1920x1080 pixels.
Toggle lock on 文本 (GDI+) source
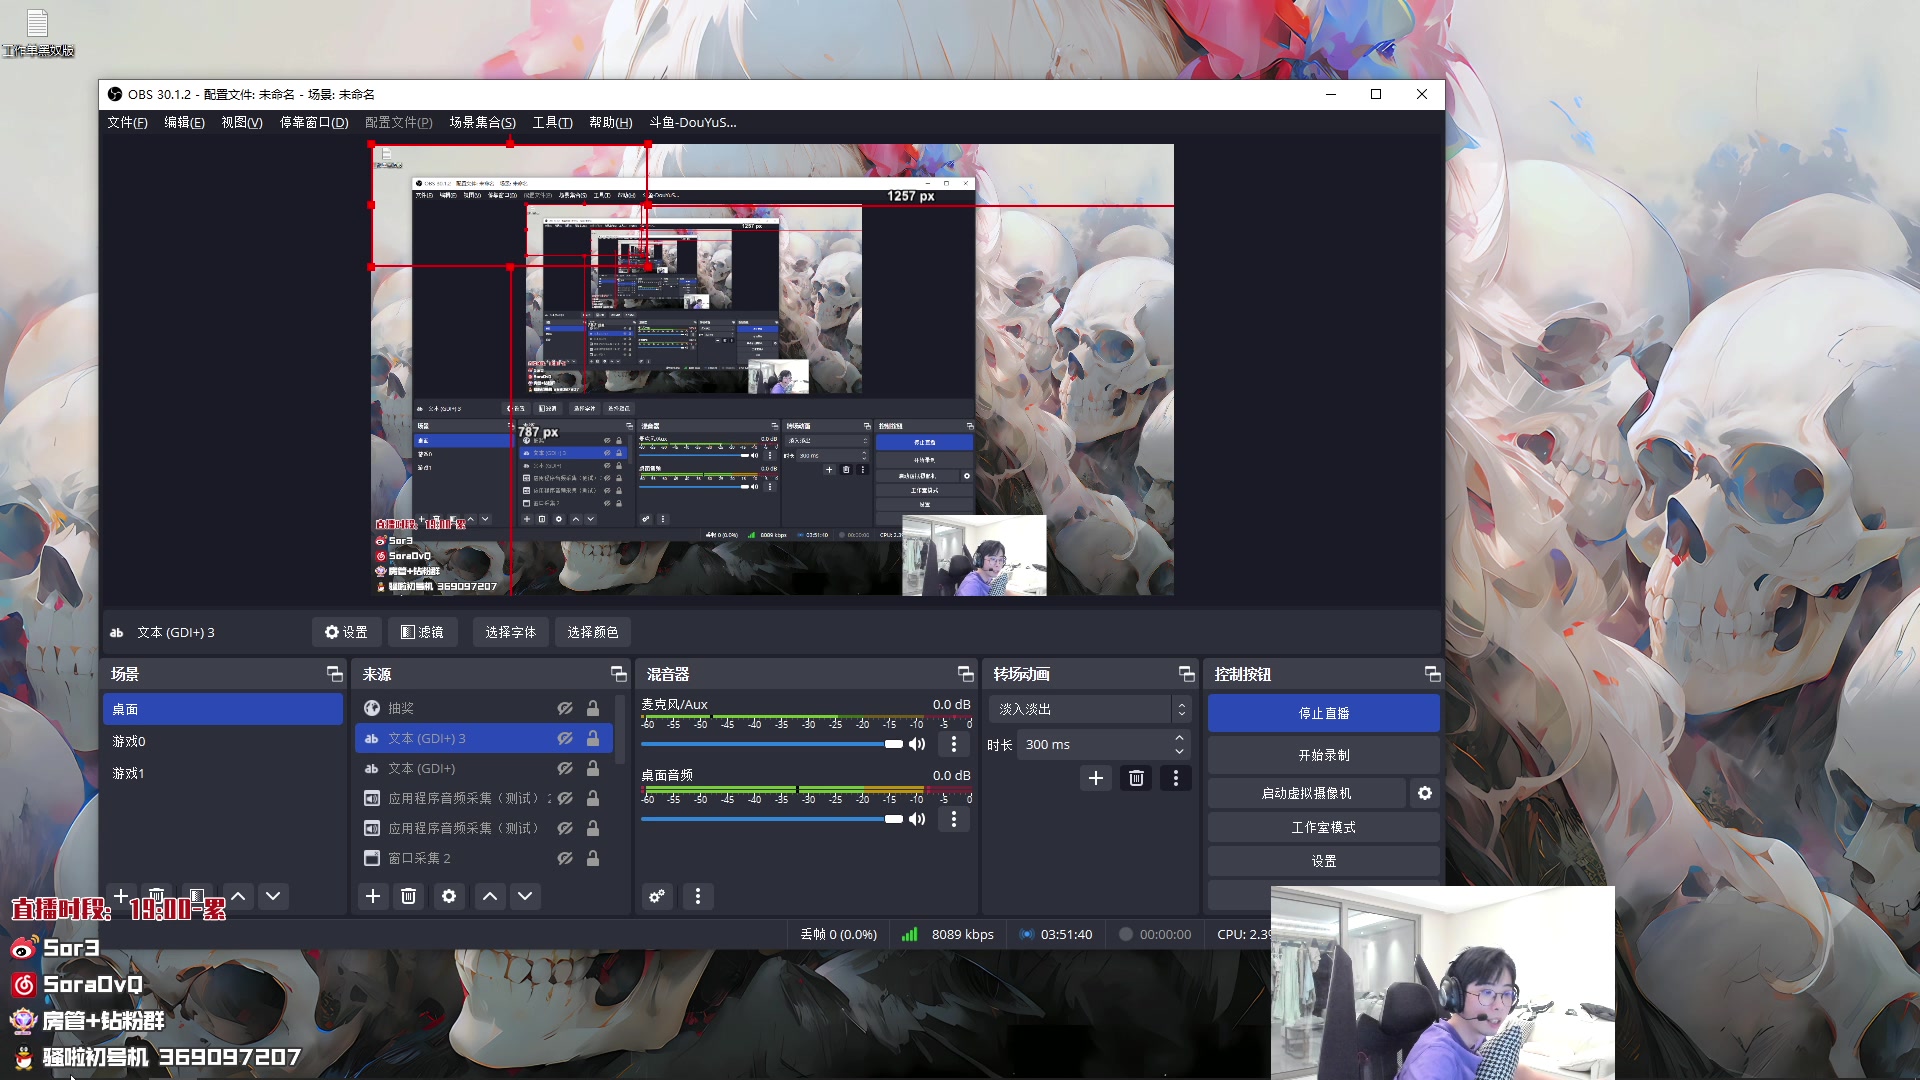pyautogui.click(x=593, y=768)
